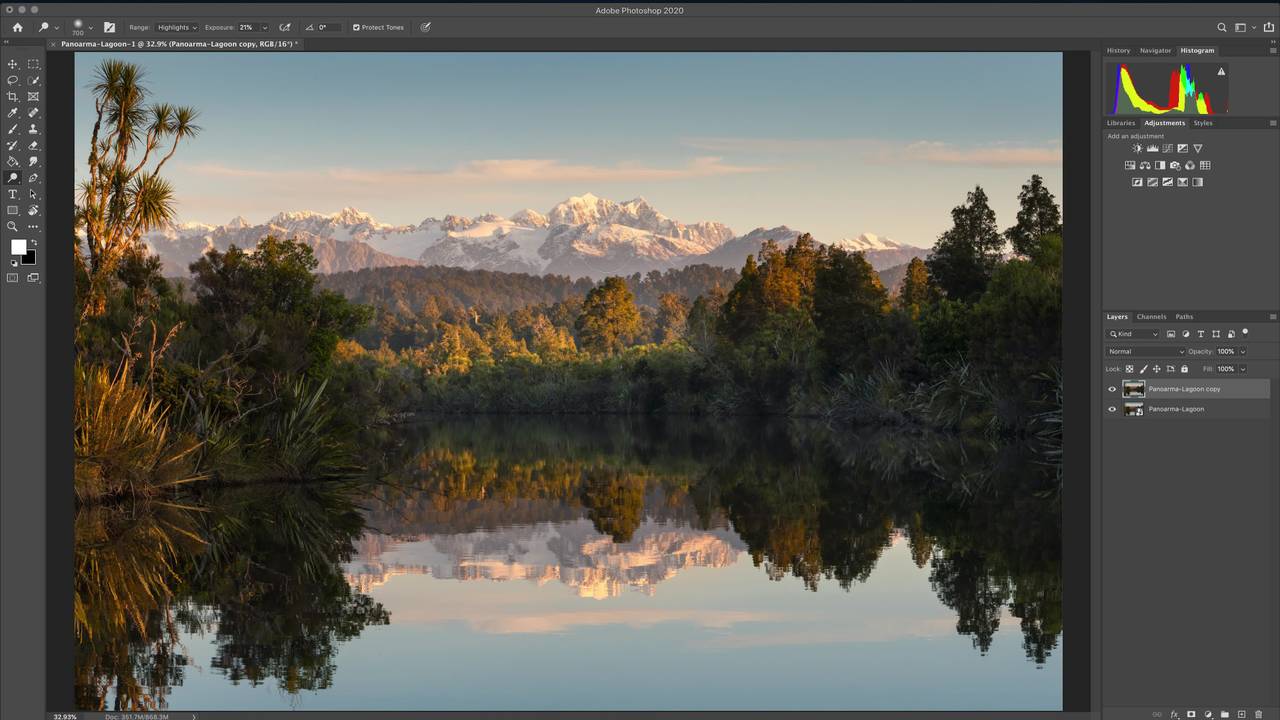Toggle visibility of the Panoarma-Lagoon layer
1280x720 pixels.
1112,409
